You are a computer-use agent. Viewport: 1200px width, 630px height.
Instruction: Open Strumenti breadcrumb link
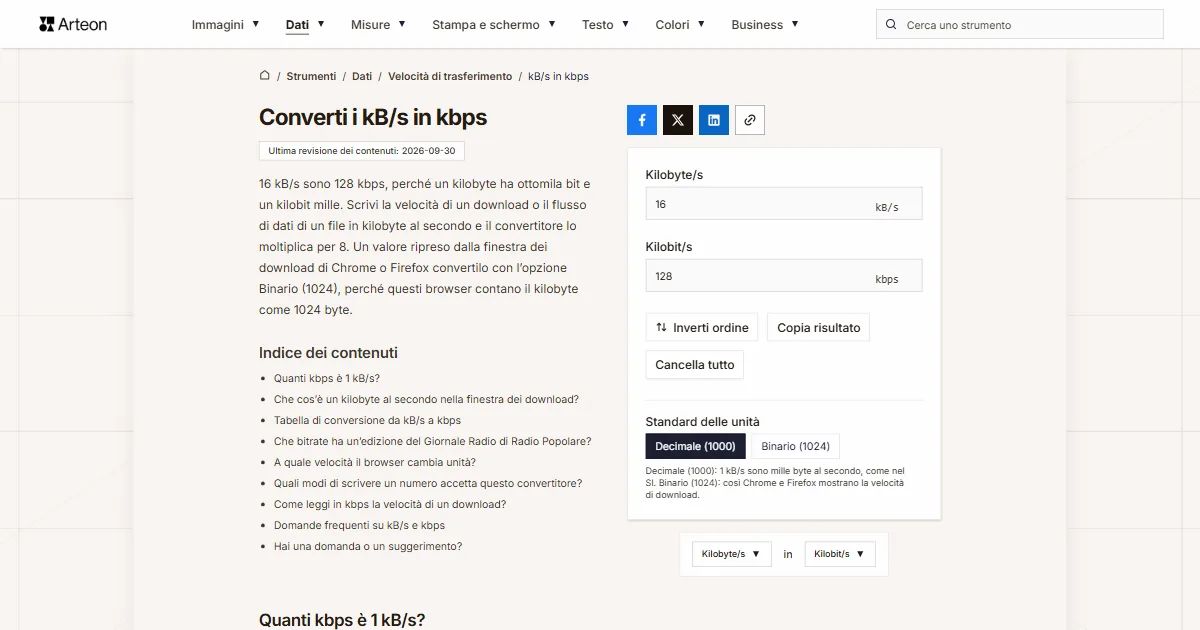[312, 76]
